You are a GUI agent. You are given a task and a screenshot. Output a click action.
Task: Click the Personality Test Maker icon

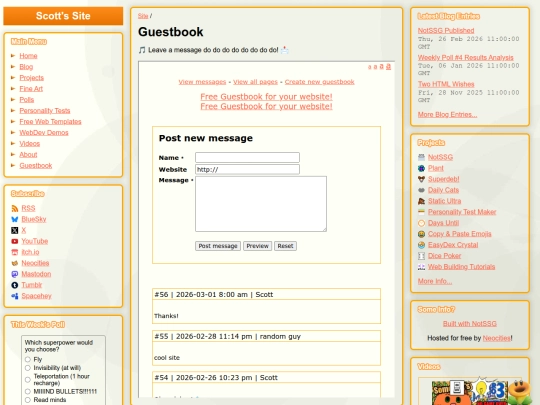(421, 212)
